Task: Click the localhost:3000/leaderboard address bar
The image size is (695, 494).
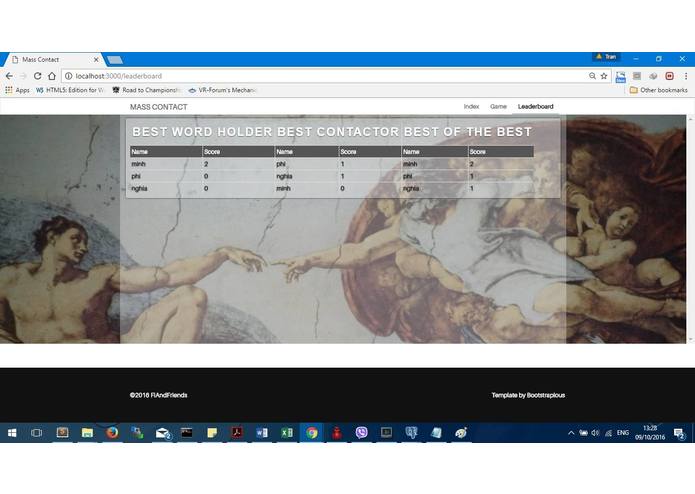Action: coord(328,76)
